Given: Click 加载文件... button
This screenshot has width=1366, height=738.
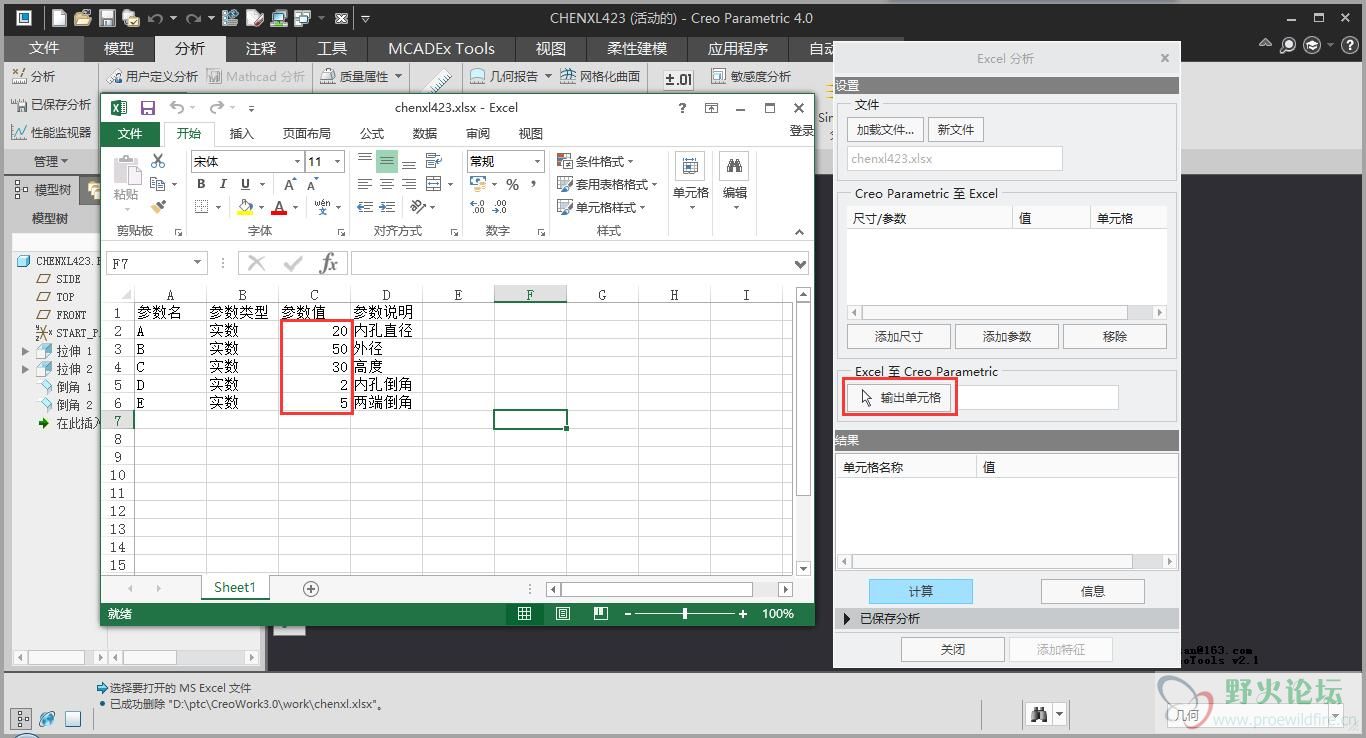Looking at the screenshot, I should click(x=885, y=130).
